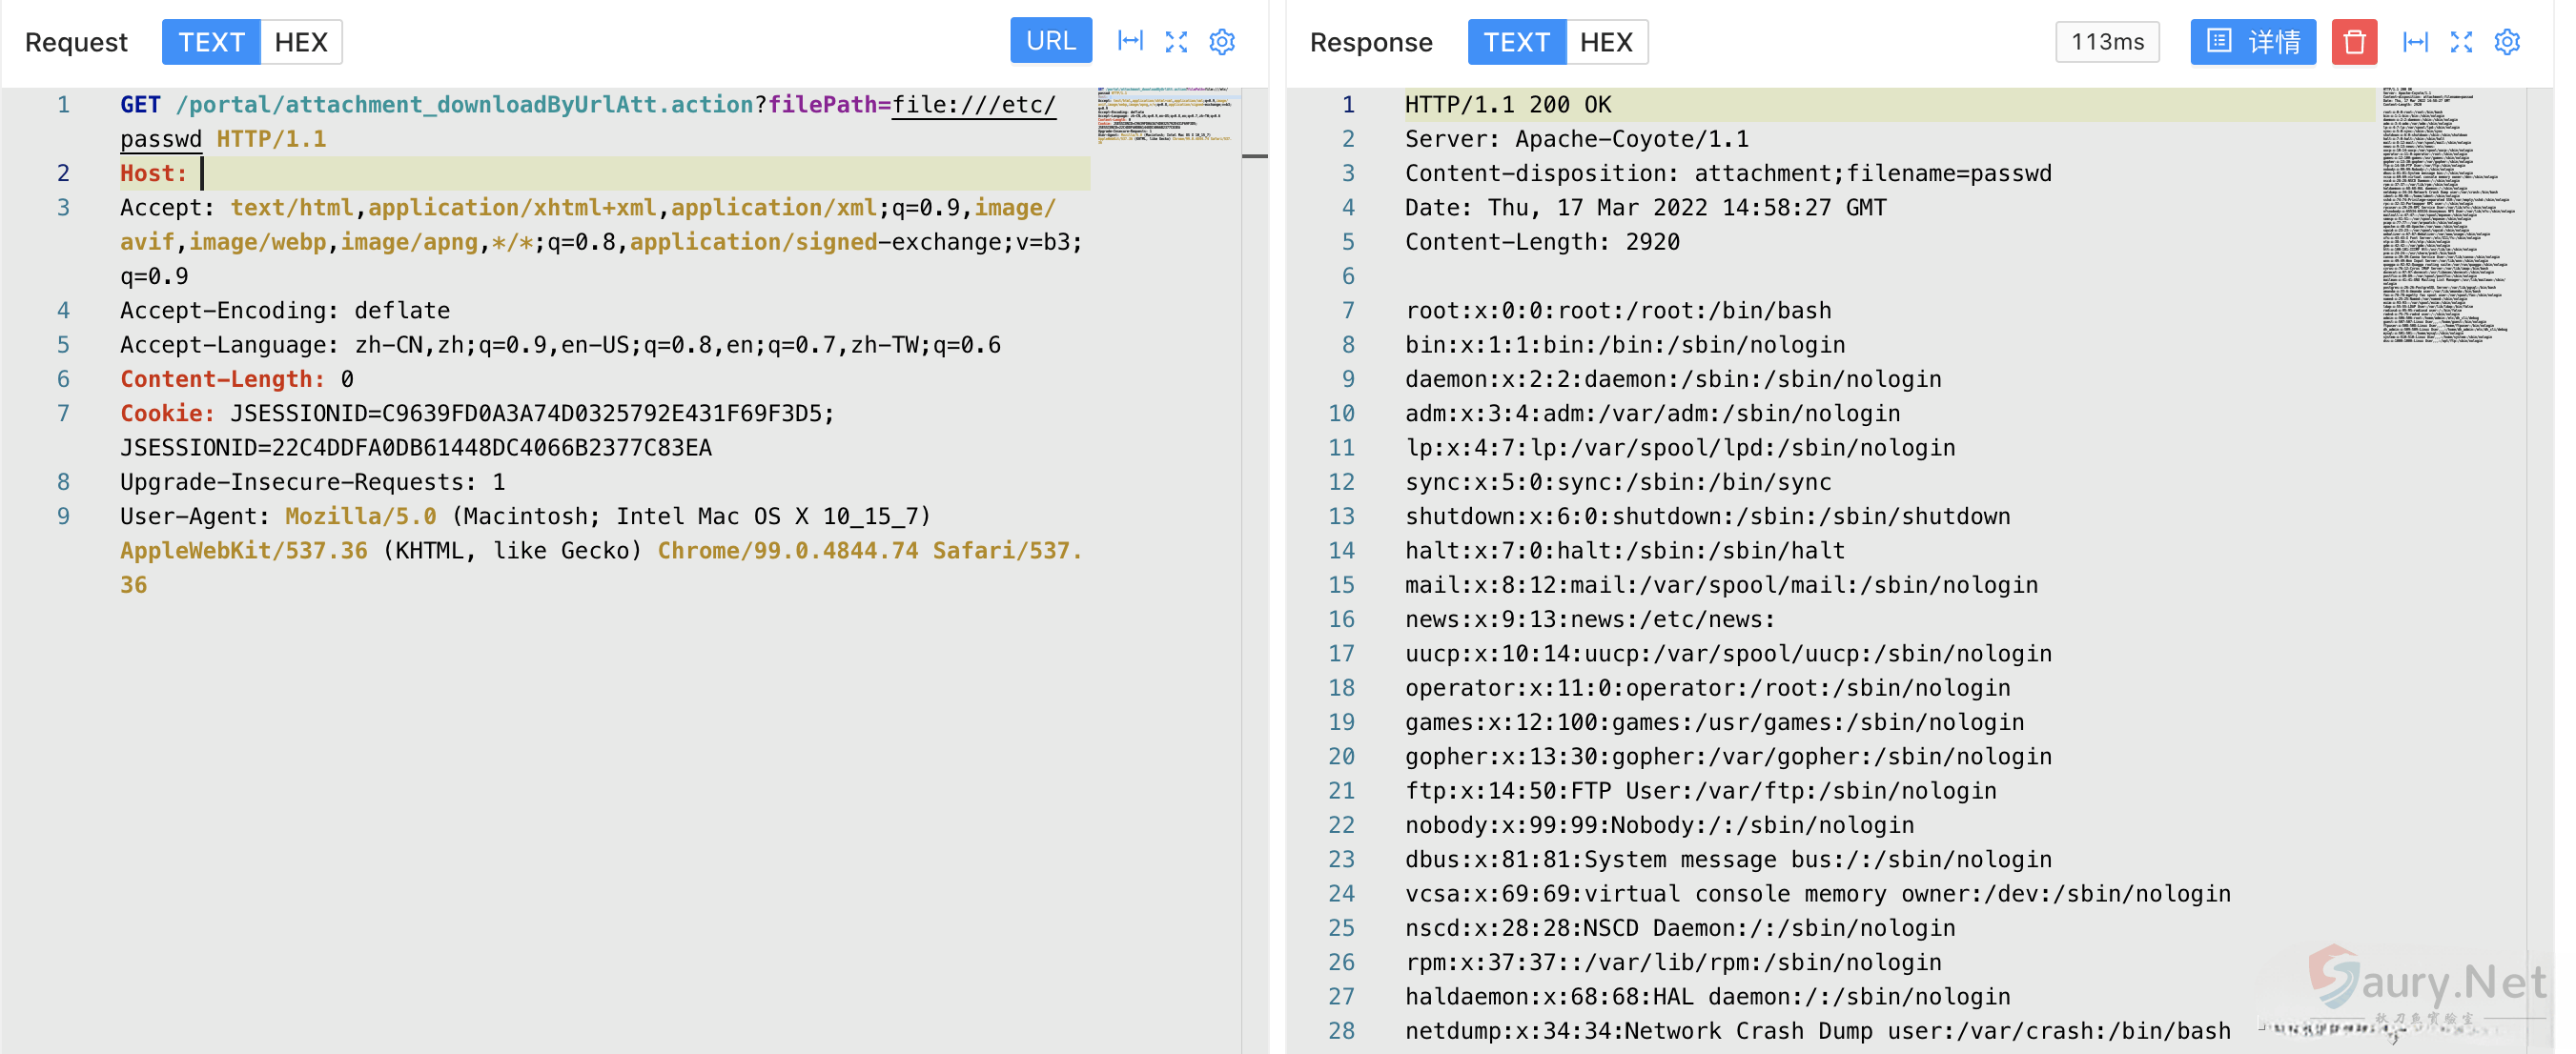
Task: Switch the Response view to HEX
Action: [1606, 42]
